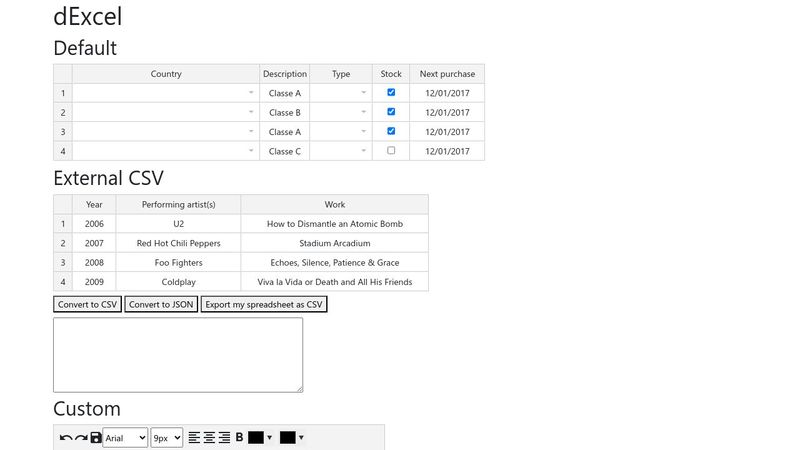Center align text in toolbar
800x450 pixels.
pyautogui.click(x=209, y=438)
